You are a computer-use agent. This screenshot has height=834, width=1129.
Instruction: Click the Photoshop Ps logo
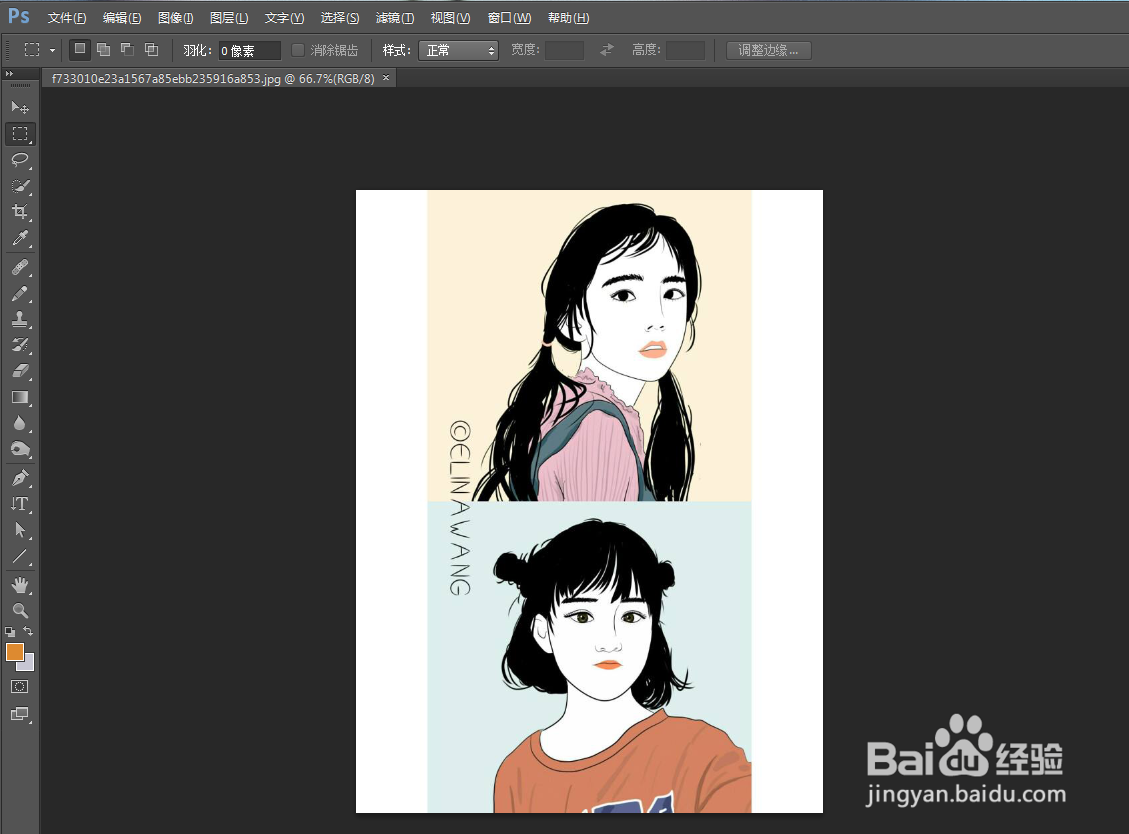point(19,16)
